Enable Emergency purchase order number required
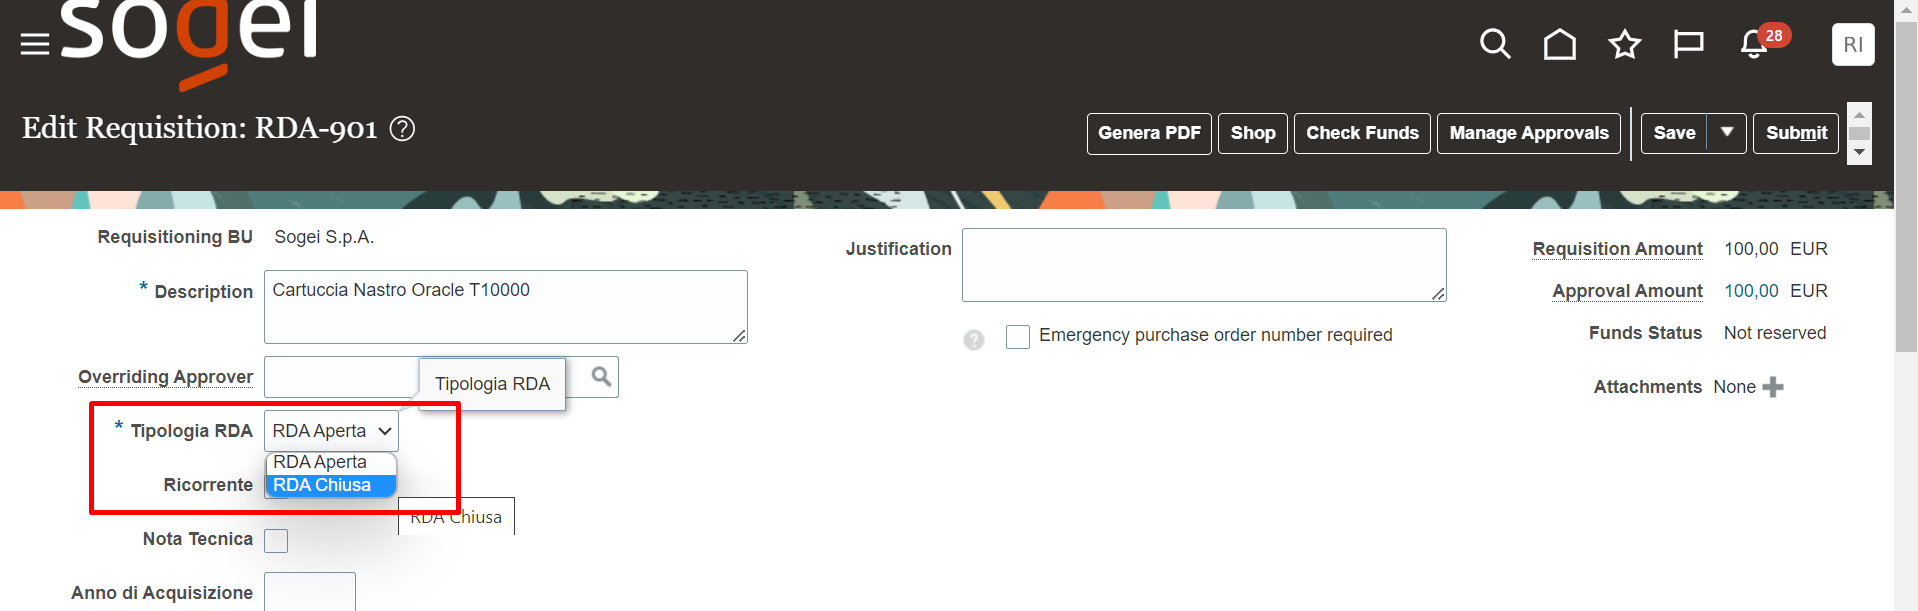 point(1018,337)
